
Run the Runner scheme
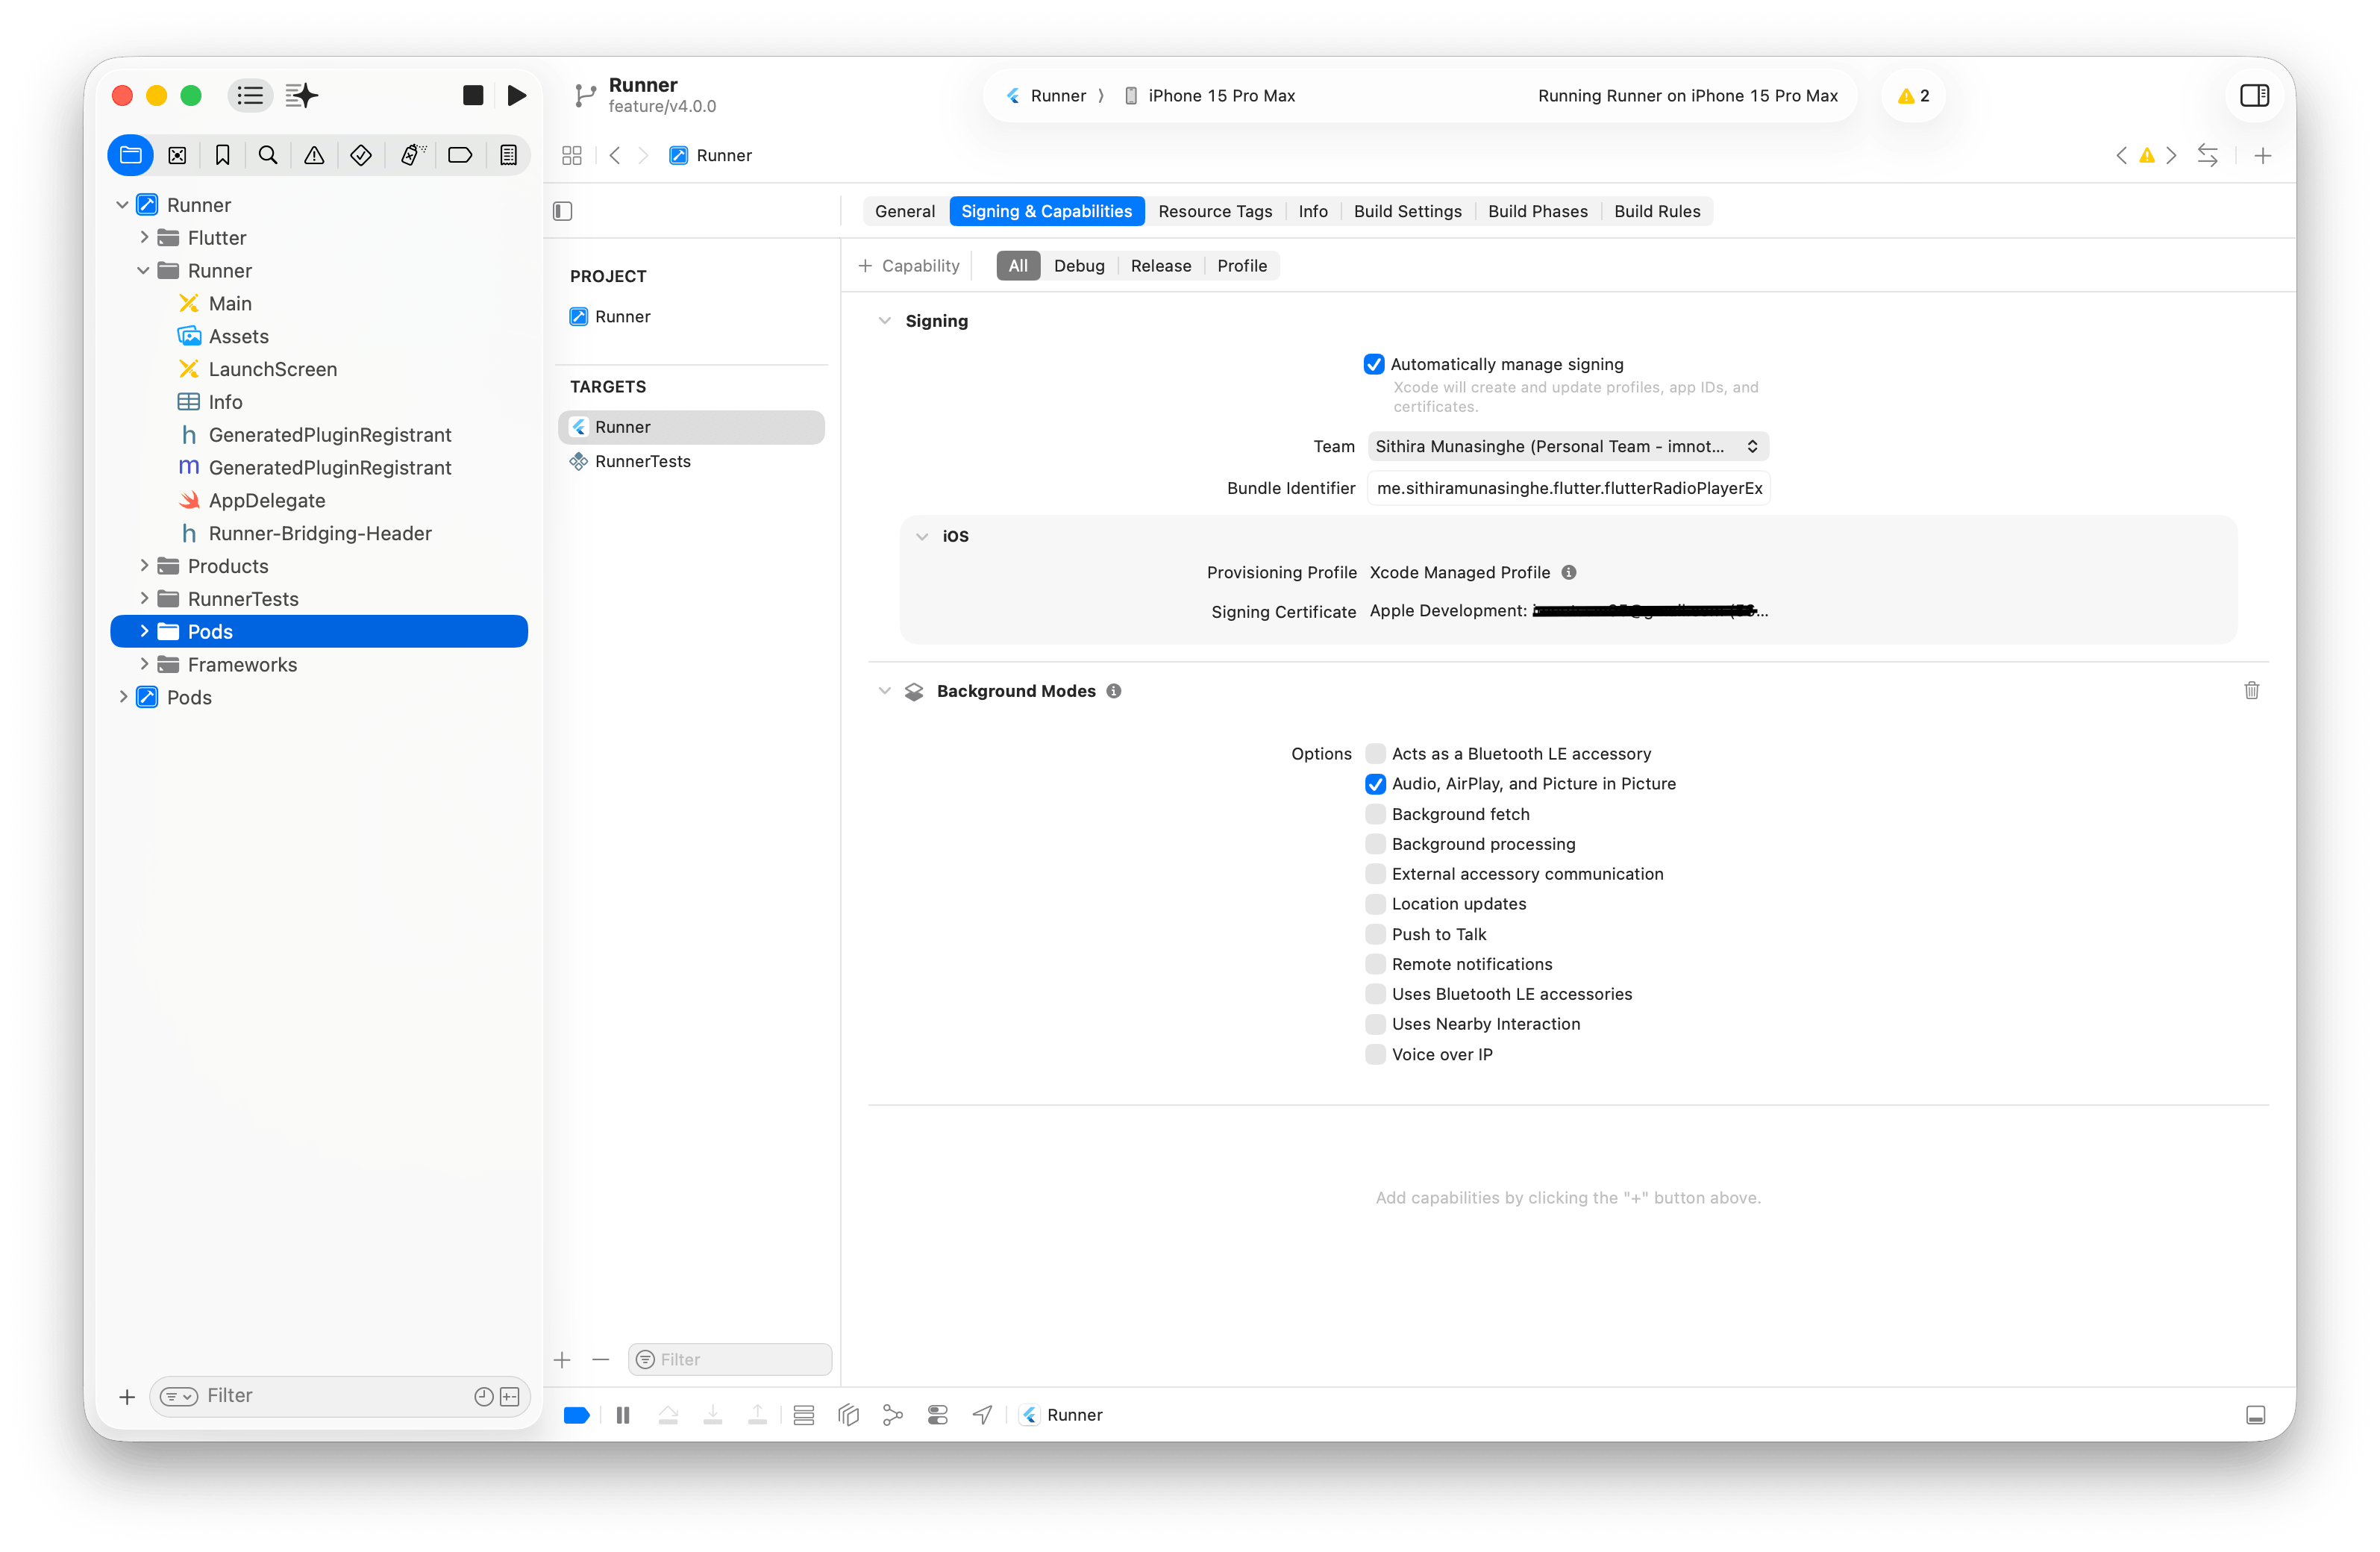tap(516, 95)
